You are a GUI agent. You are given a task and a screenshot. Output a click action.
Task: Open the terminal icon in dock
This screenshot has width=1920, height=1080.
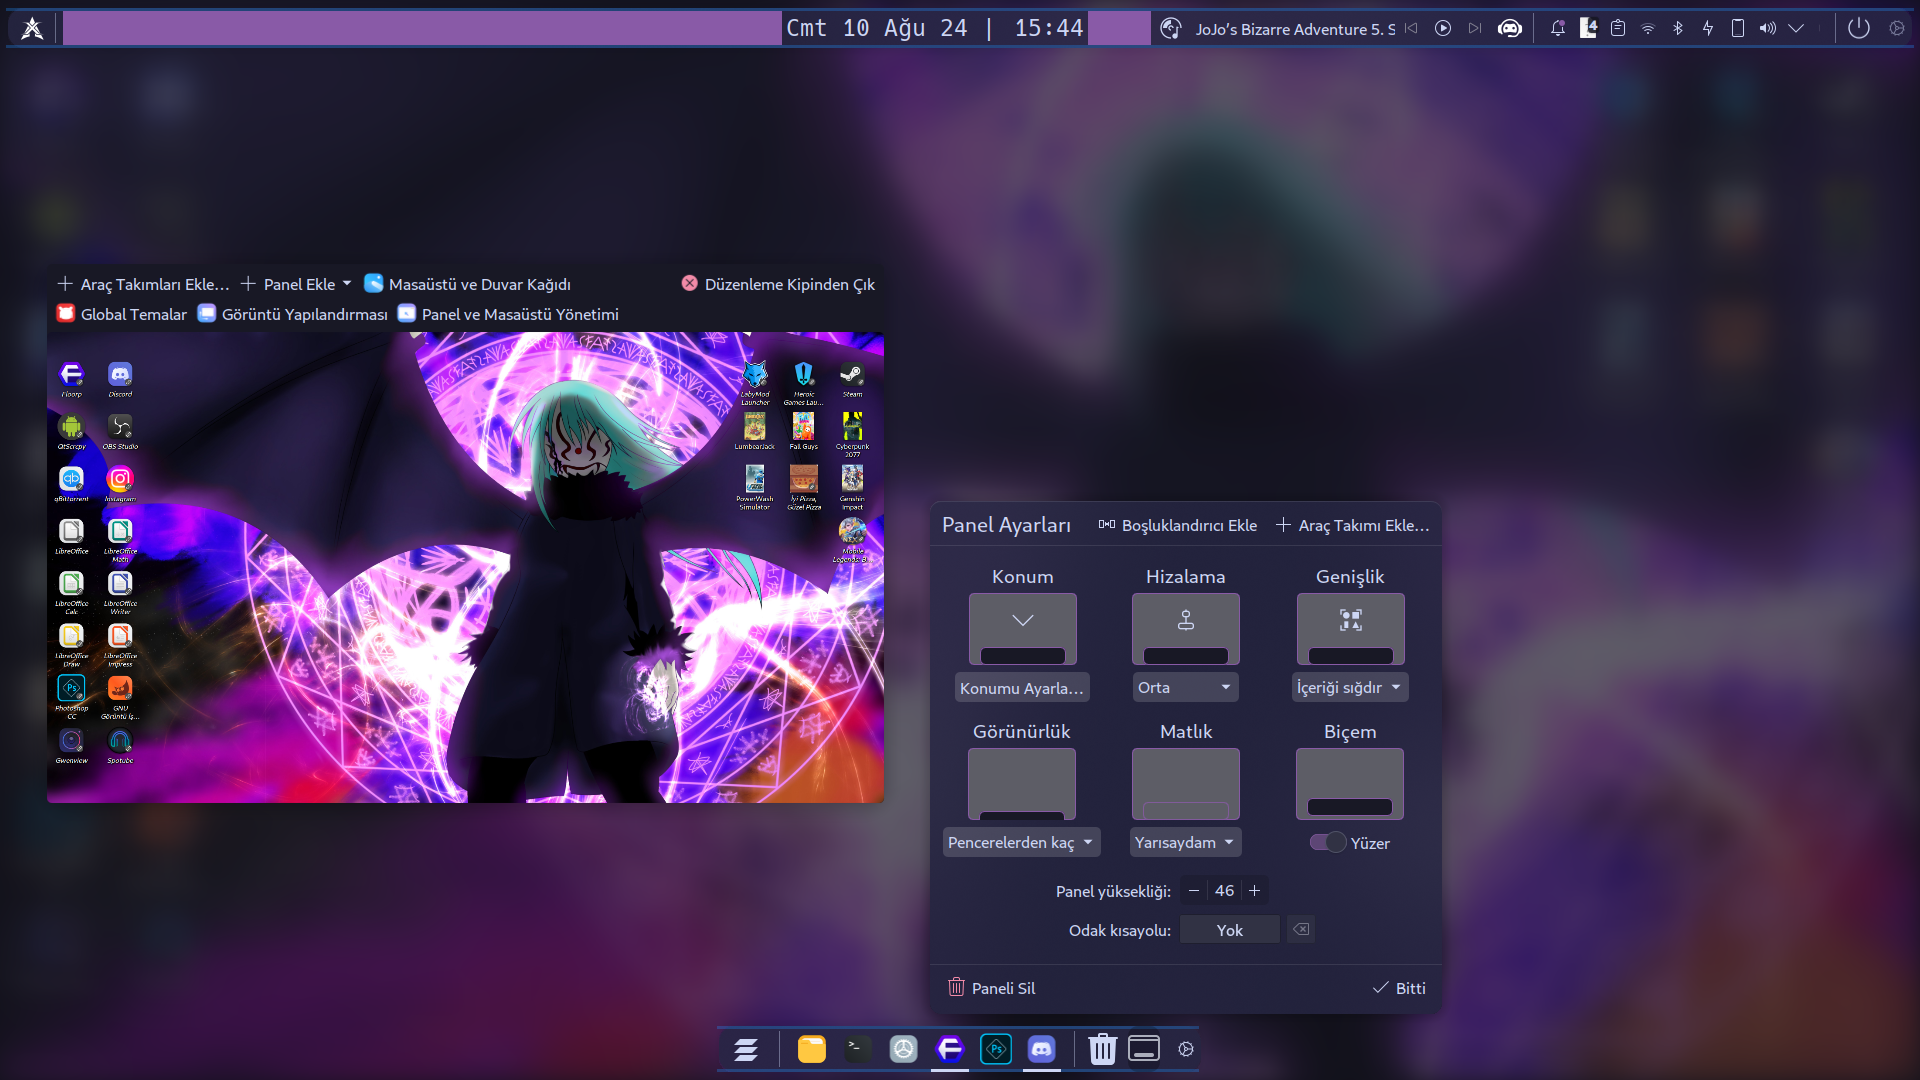[x=857, y=1049]
